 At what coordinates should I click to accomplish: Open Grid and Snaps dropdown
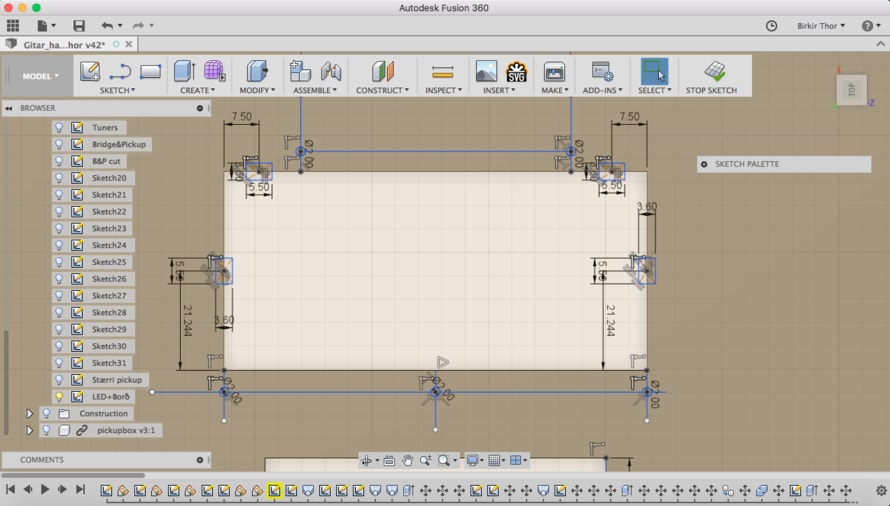pyautogui.click(x=497, y=461)
